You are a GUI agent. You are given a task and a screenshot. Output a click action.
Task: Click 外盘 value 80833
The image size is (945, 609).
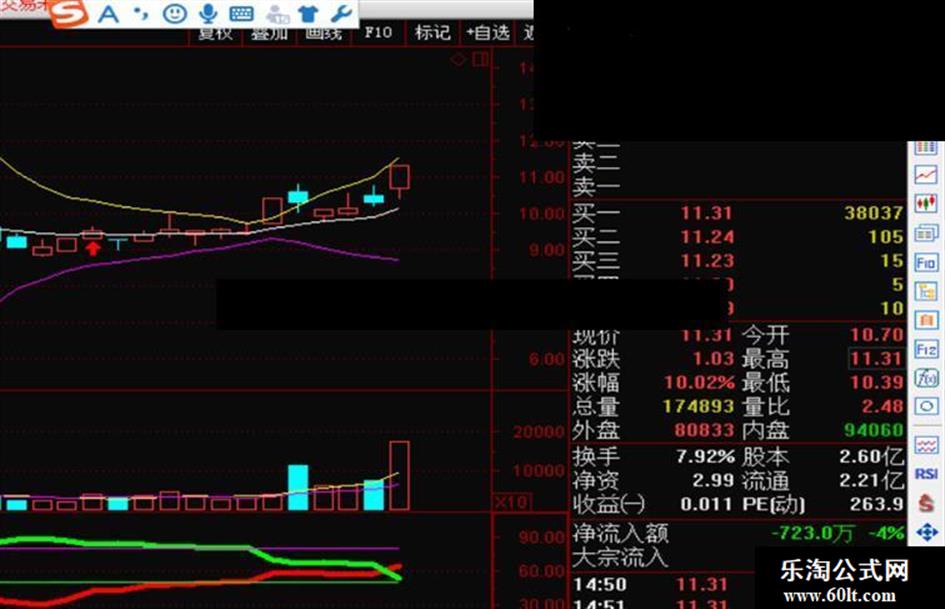pyautogui.click(x=703, y=430)
